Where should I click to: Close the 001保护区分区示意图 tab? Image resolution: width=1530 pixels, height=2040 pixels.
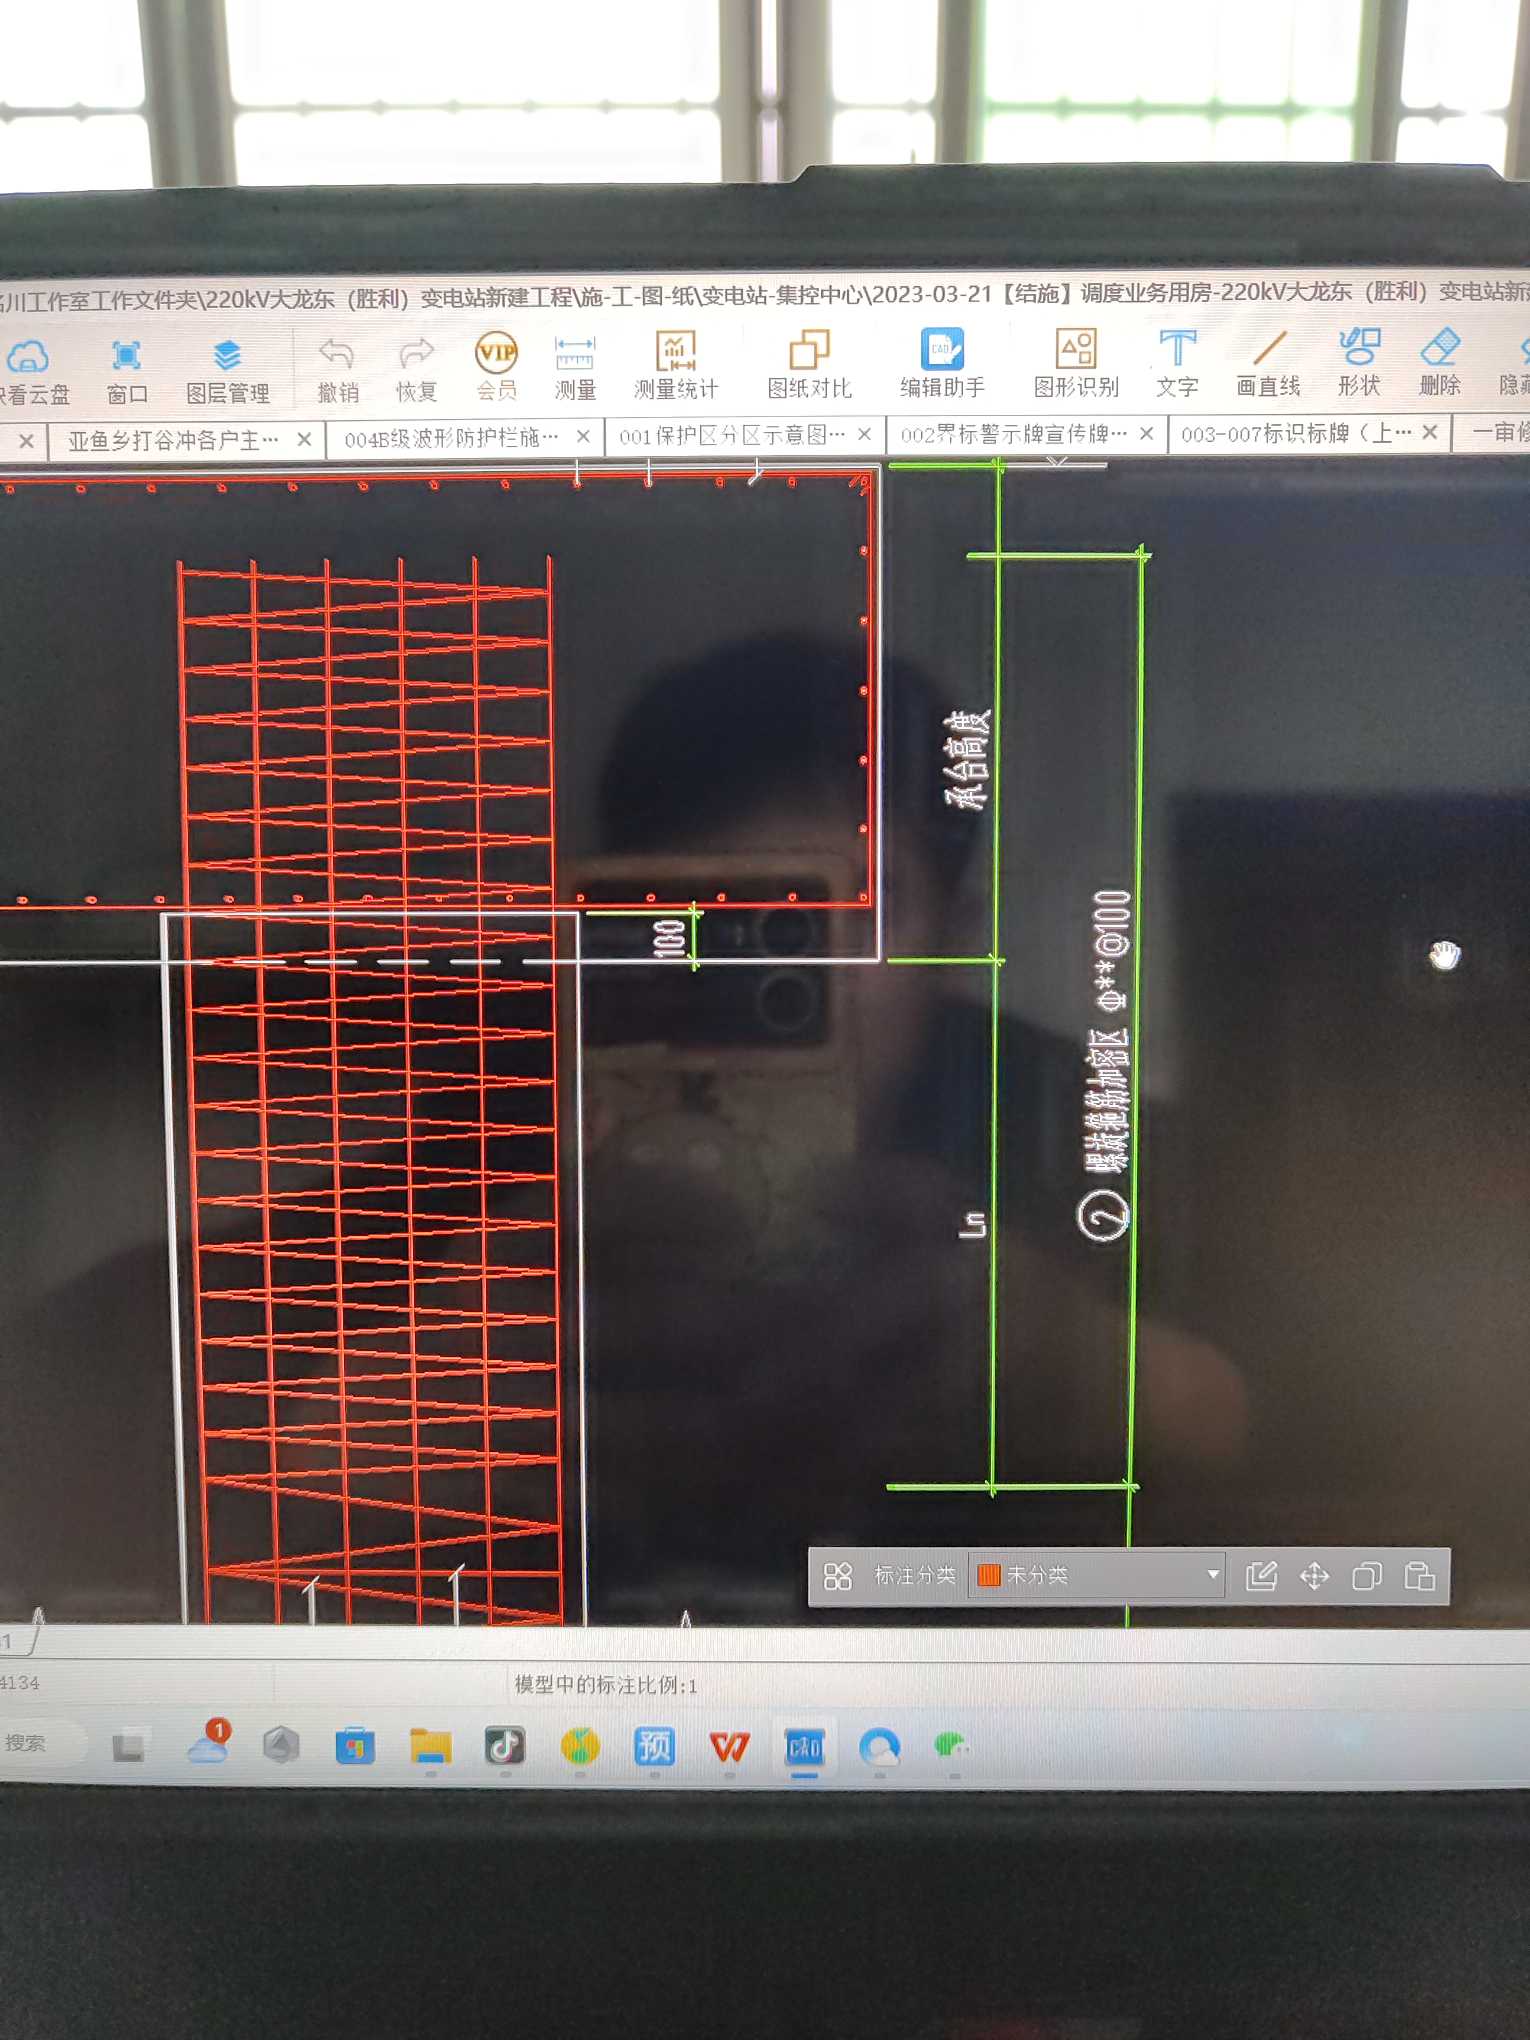pyautogui.click(x=865, y=435)
